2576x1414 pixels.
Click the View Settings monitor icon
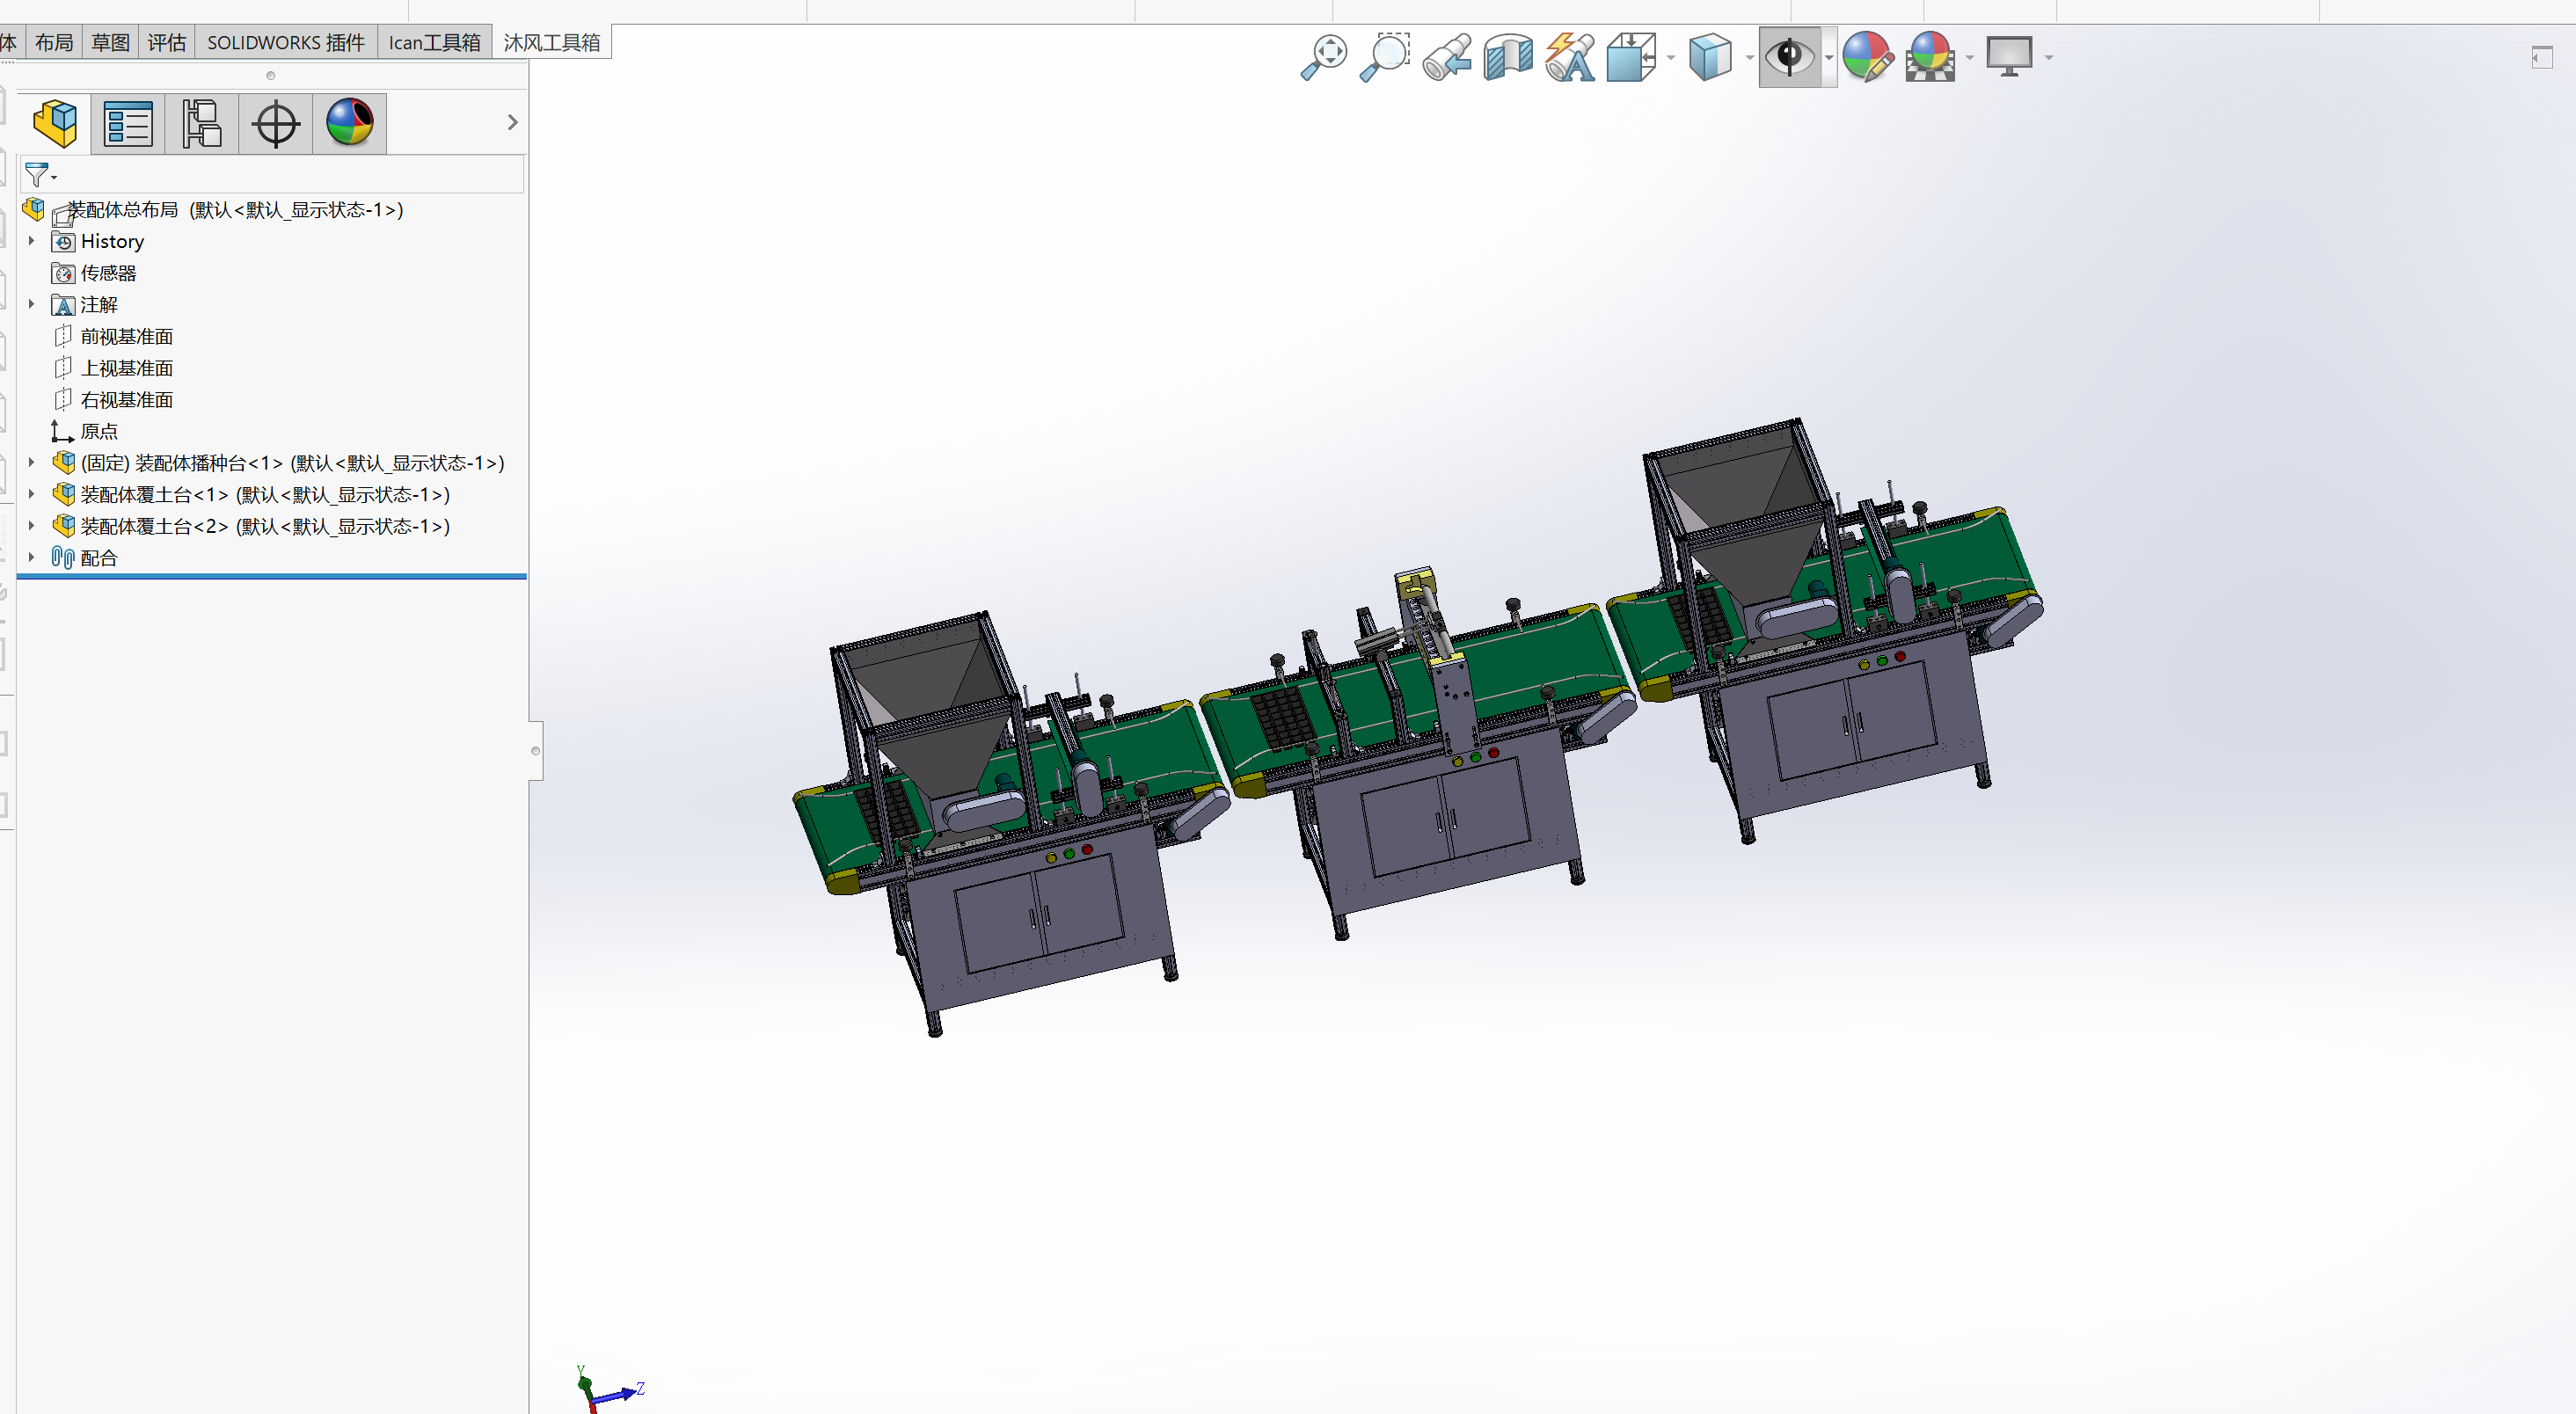tap(2009, 56)
